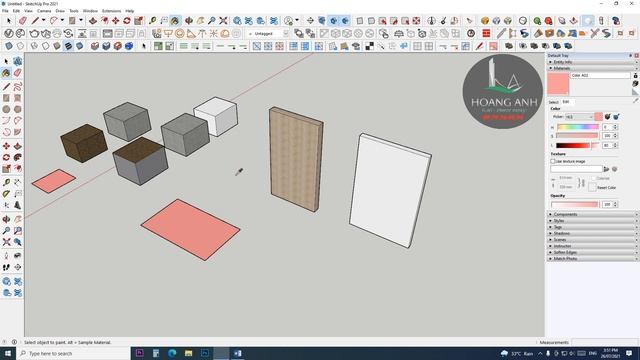Adjust the Lightness slider
Viewport: 640px width, 360px height.
[578, 145]
